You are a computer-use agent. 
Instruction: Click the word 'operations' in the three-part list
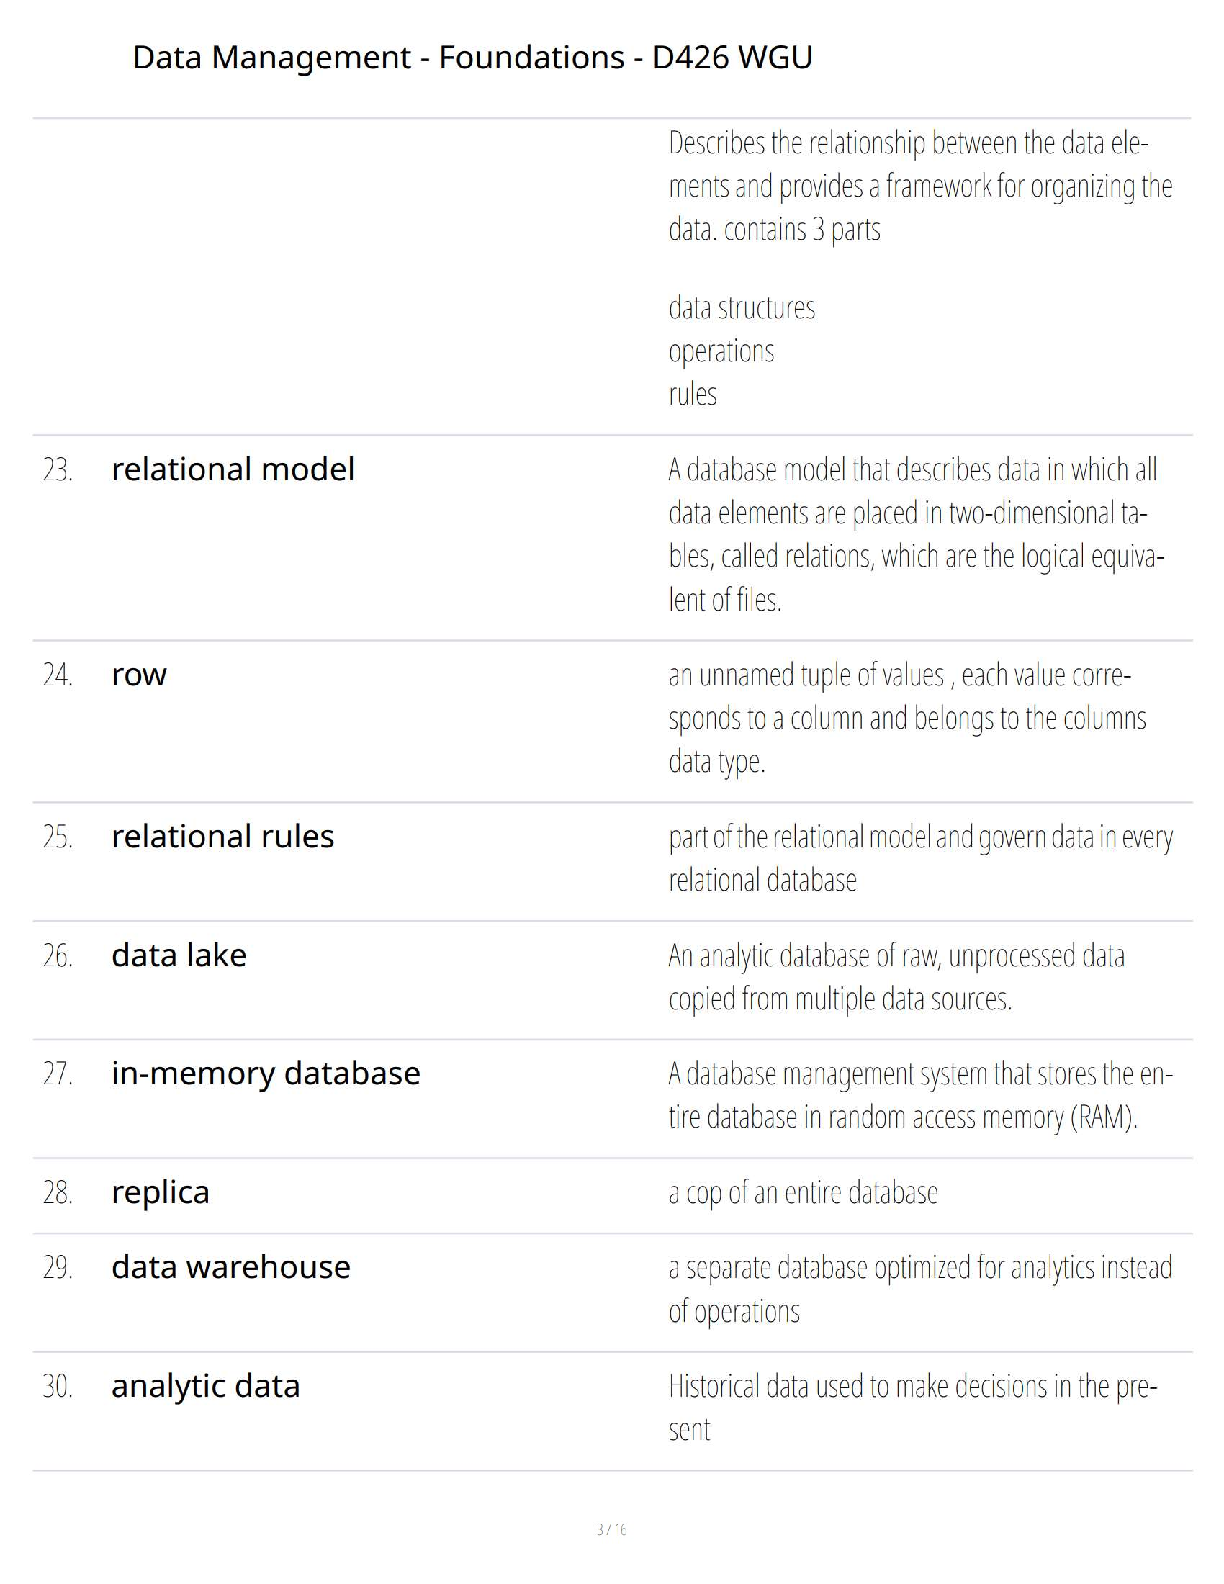coord(721,351)
